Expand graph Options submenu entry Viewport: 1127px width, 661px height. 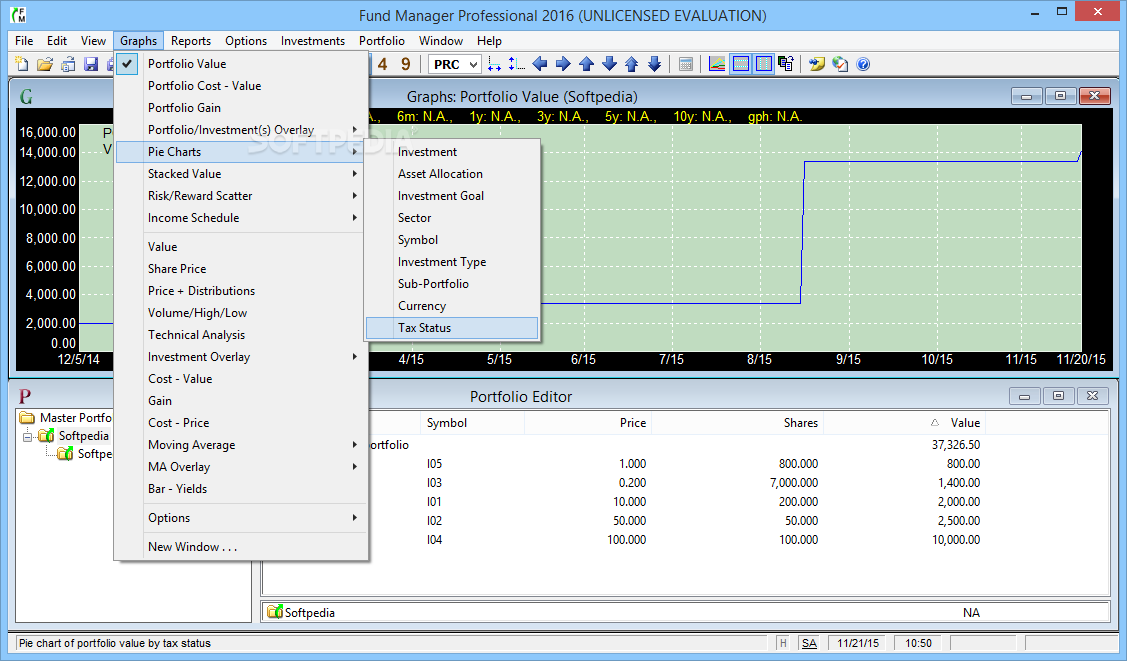point(242,518)
